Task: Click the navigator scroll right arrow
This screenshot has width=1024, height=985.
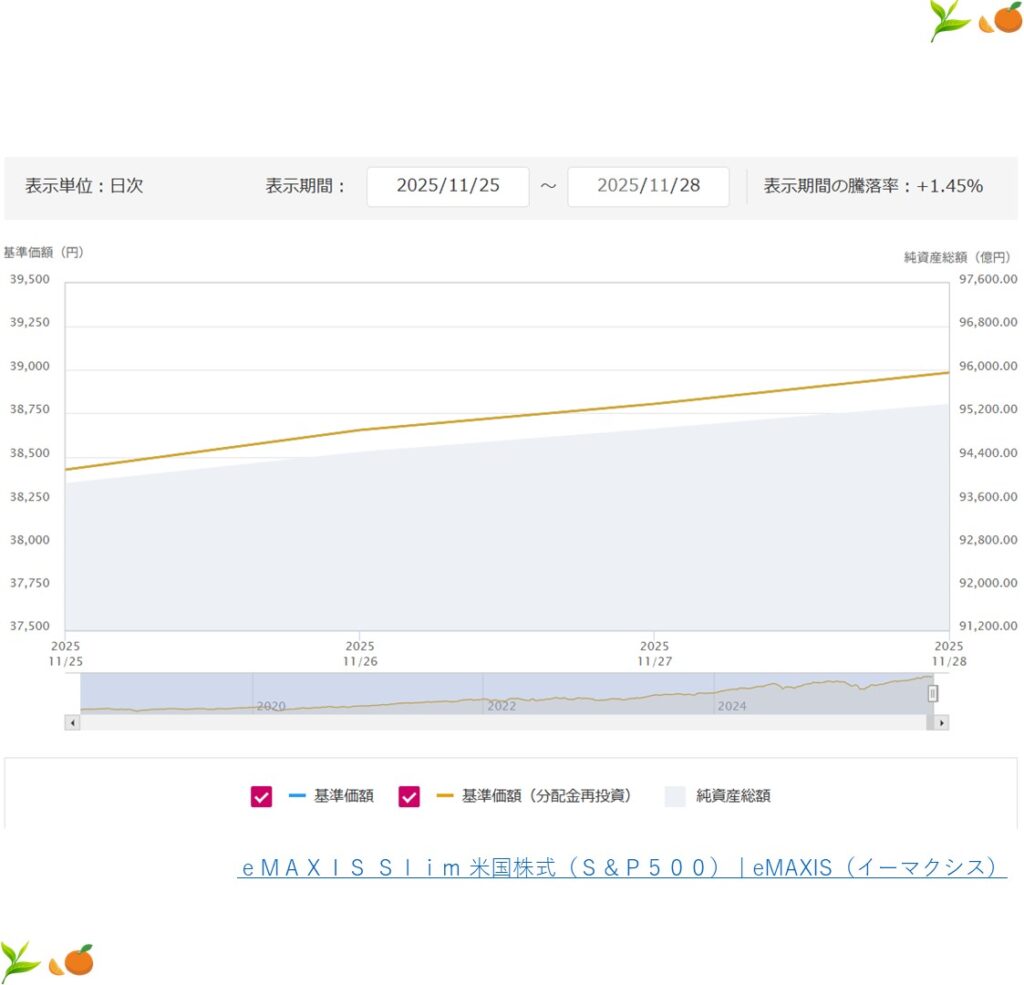Action: [x=941, y=722]
